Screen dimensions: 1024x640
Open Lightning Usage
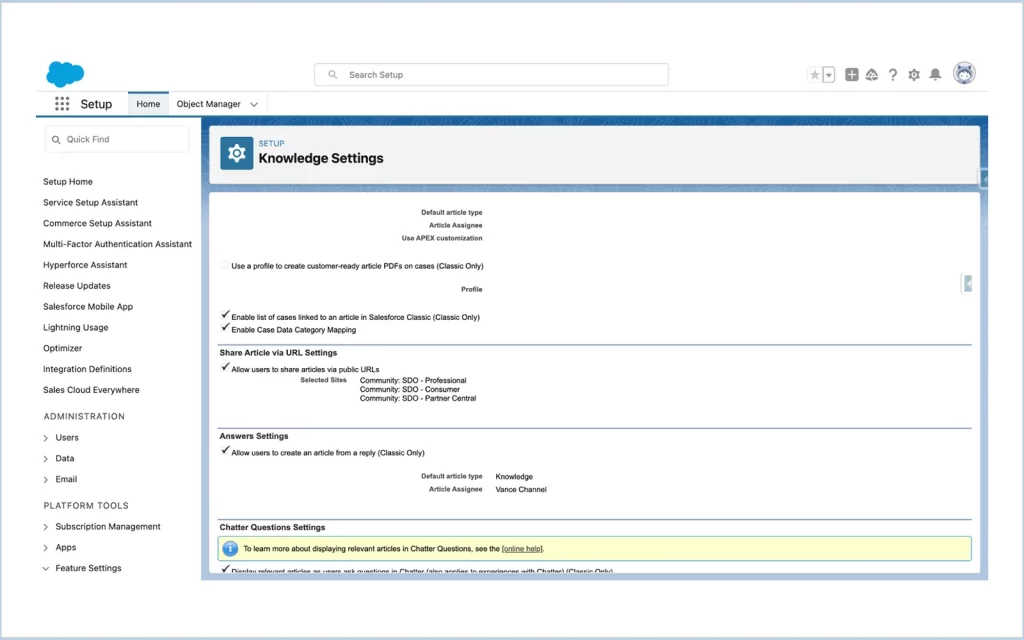[76, 327]
